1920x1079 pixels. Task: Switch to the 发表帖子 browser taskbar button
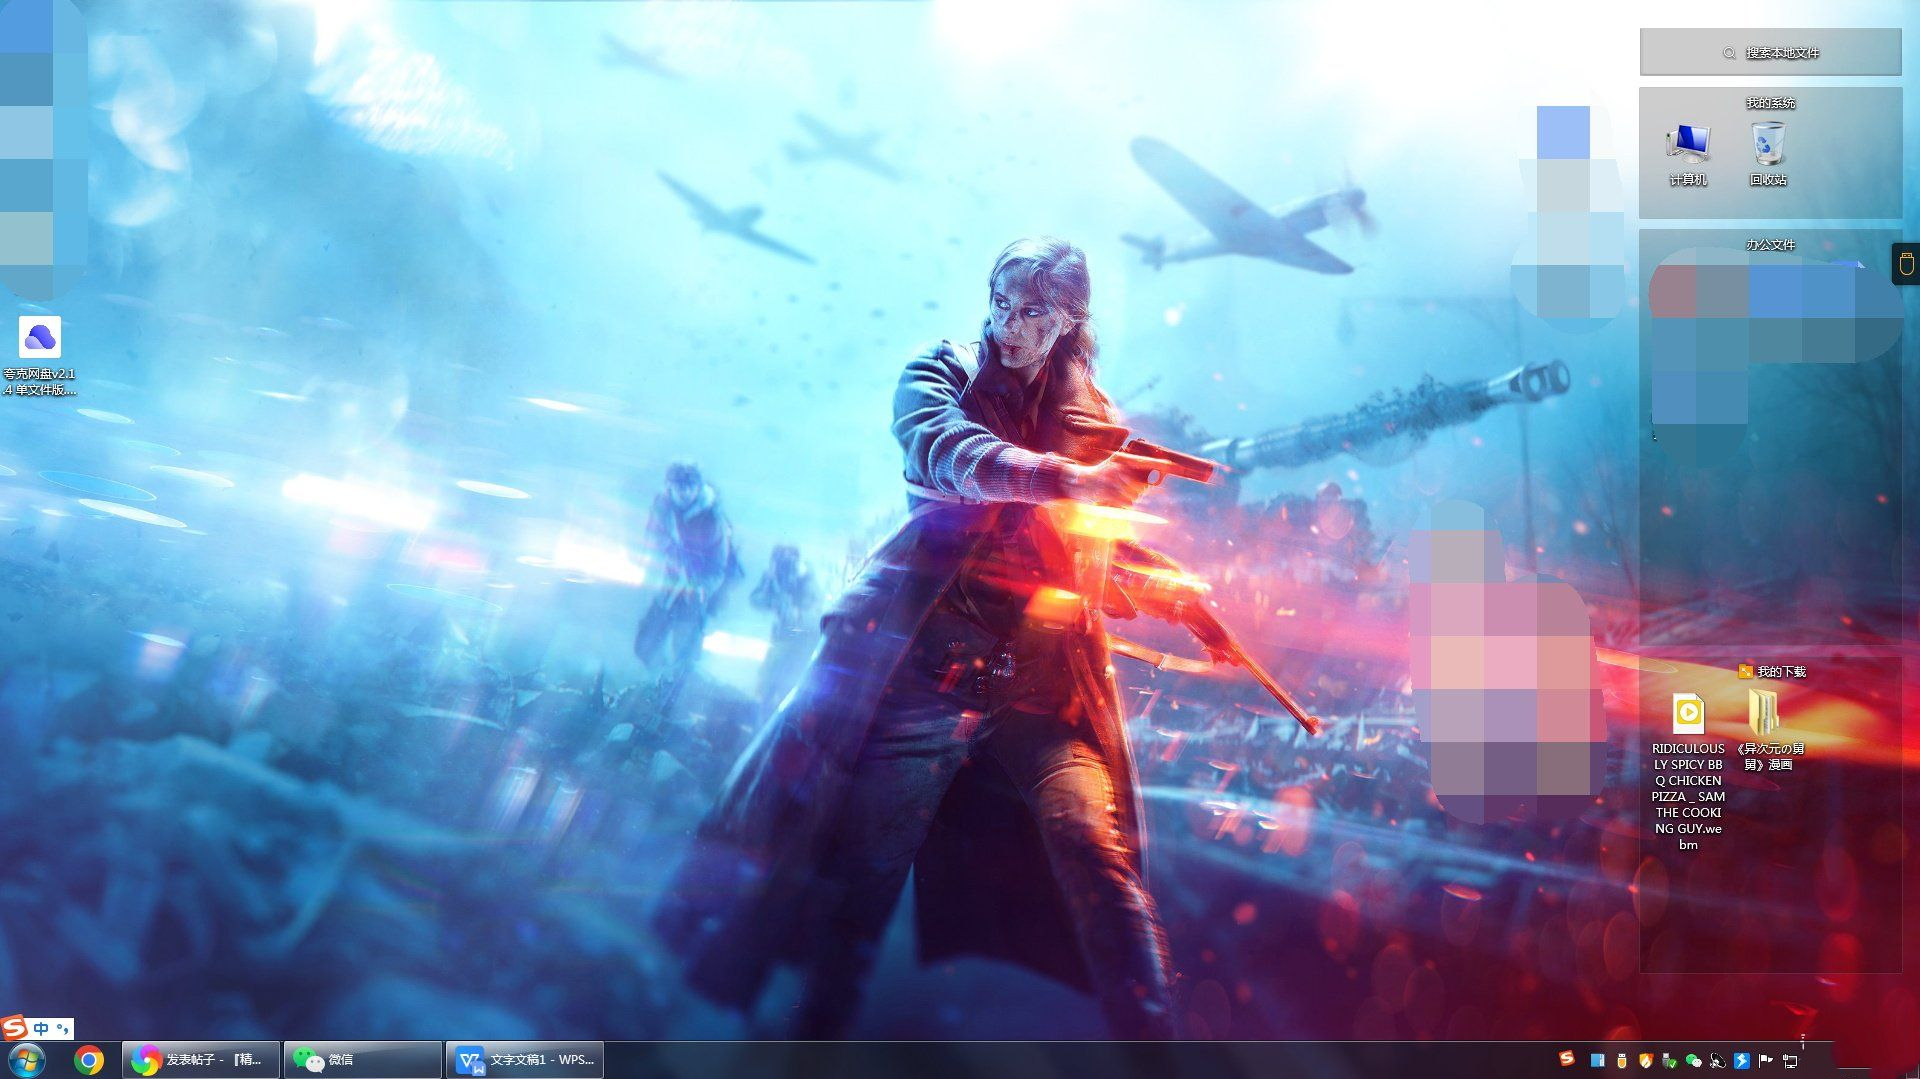(x=201, y=1060)
